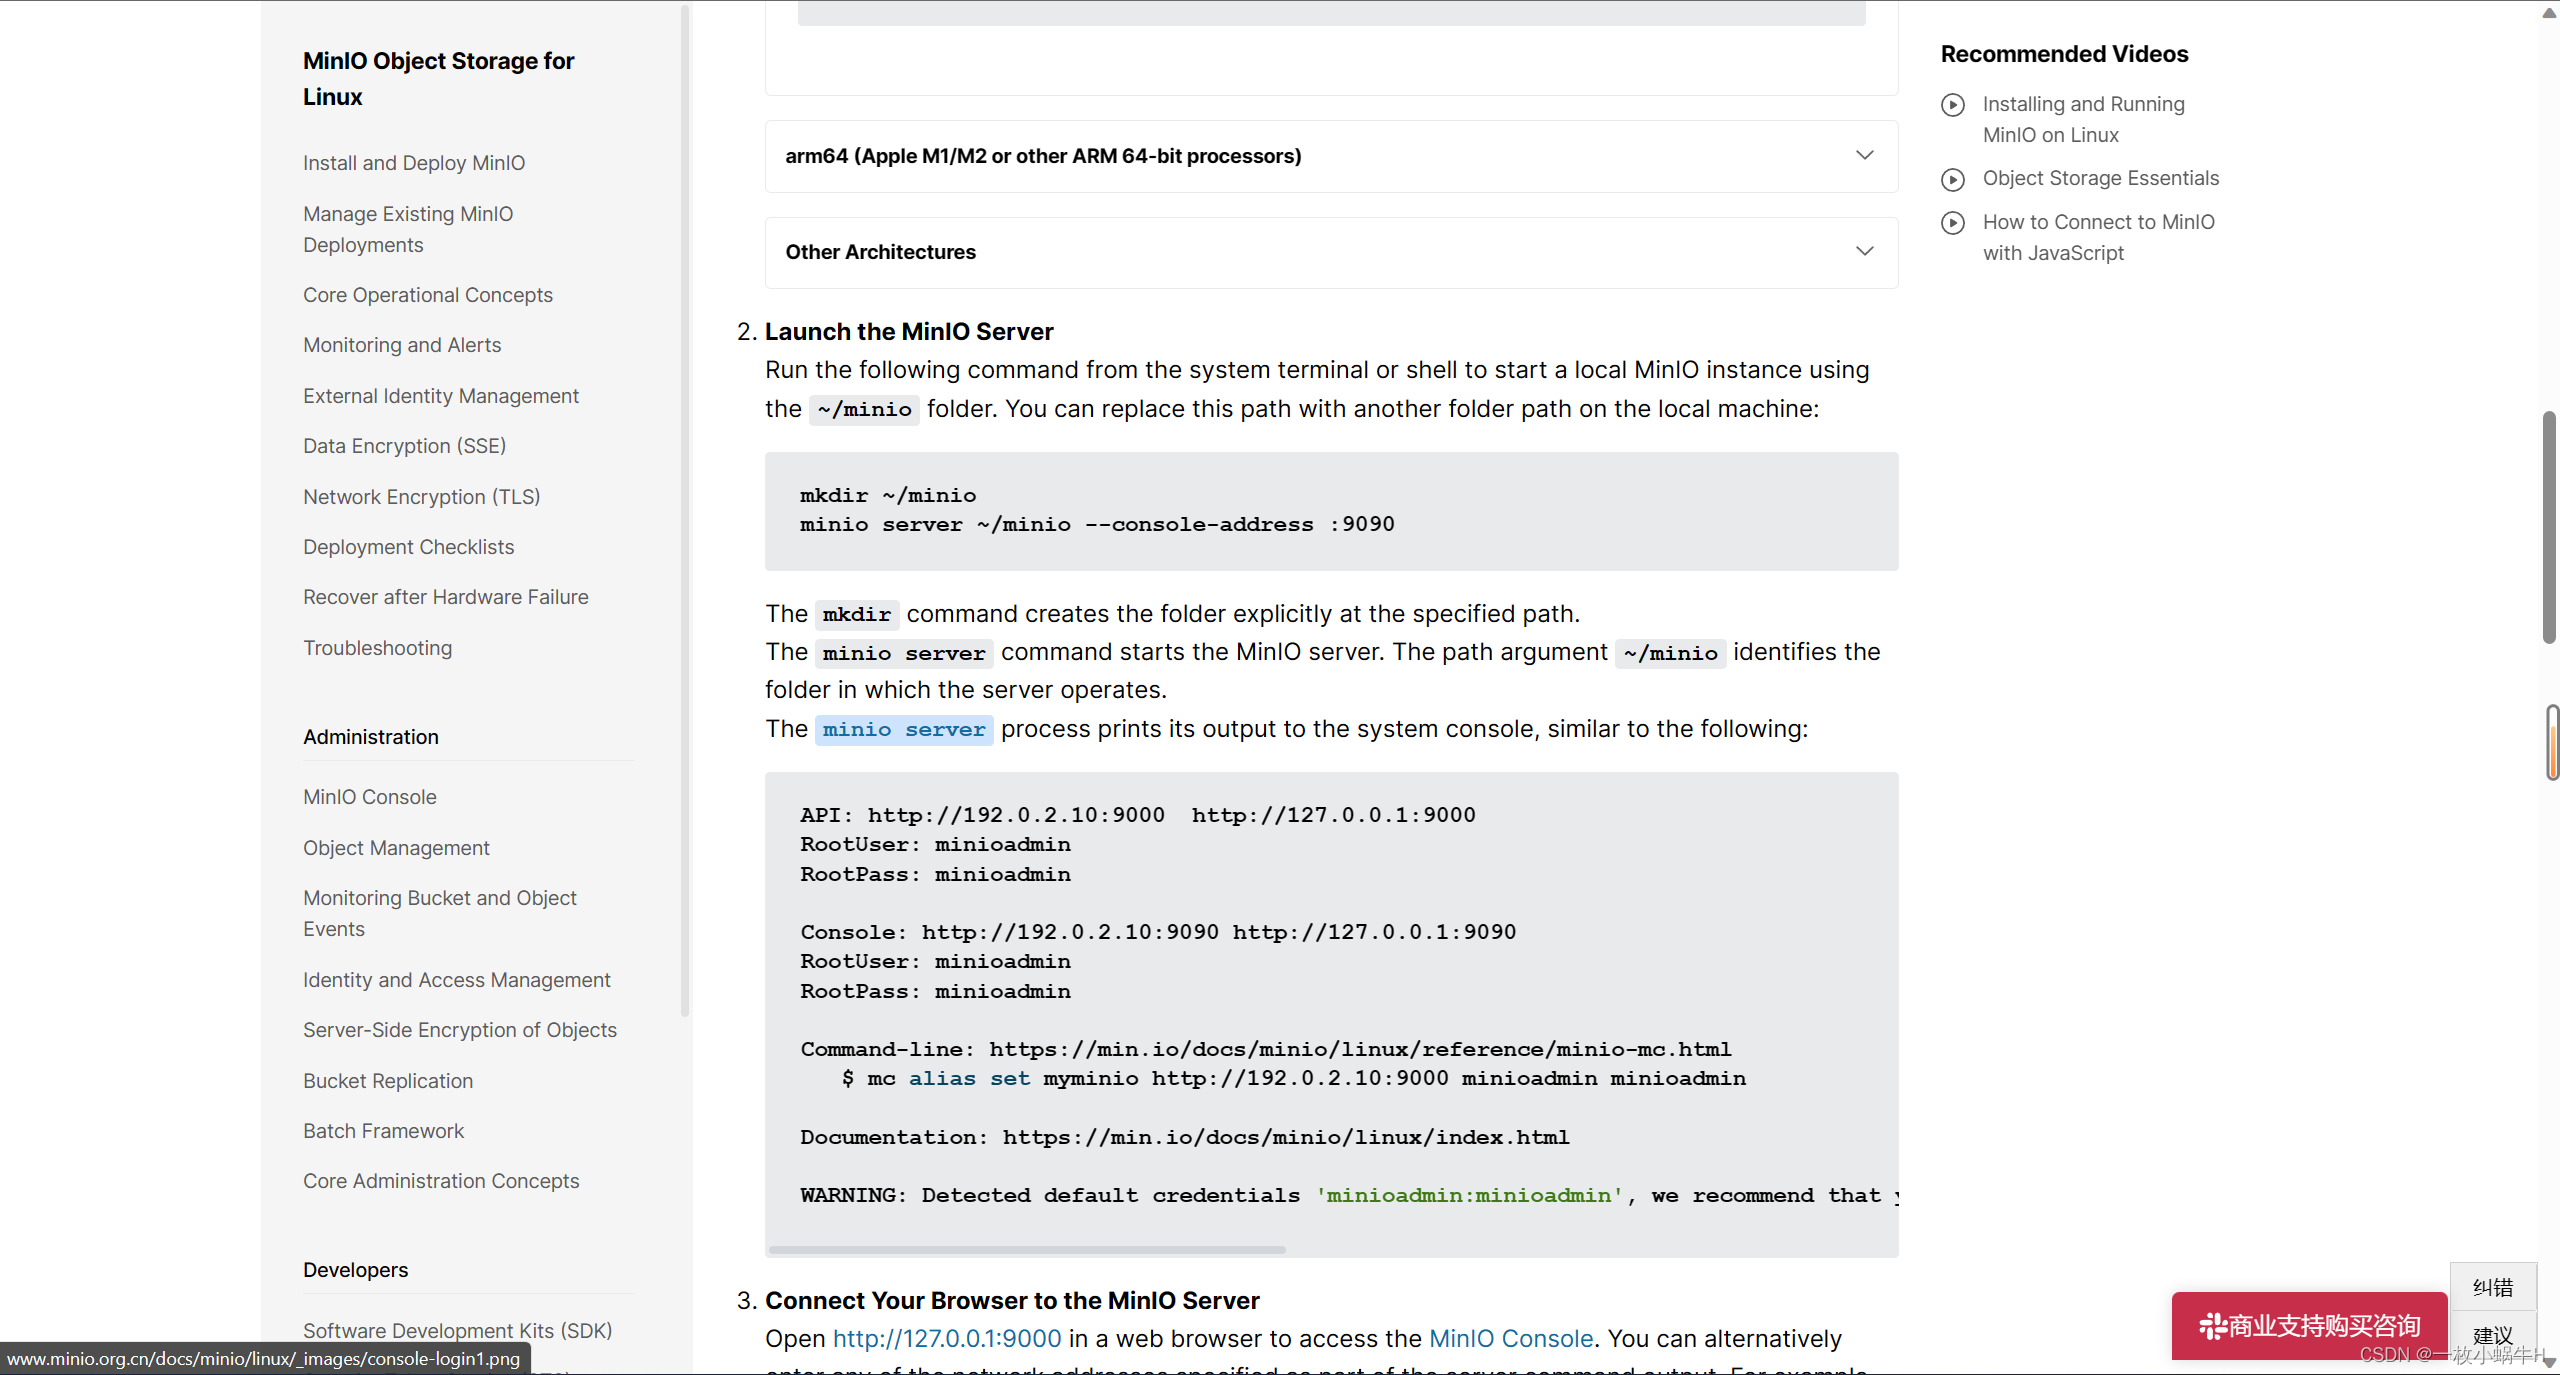Click the sidebar navigation scrollbar
The image size is (2560, 1375).
pyautogui.click(x=685, y=510)
